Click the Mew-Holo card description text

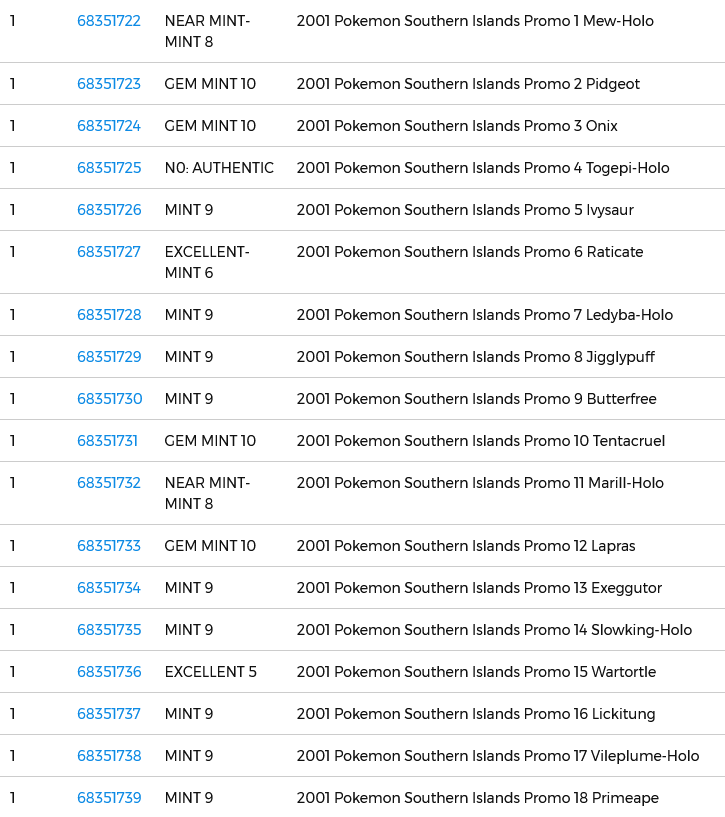tap(475, 21)
